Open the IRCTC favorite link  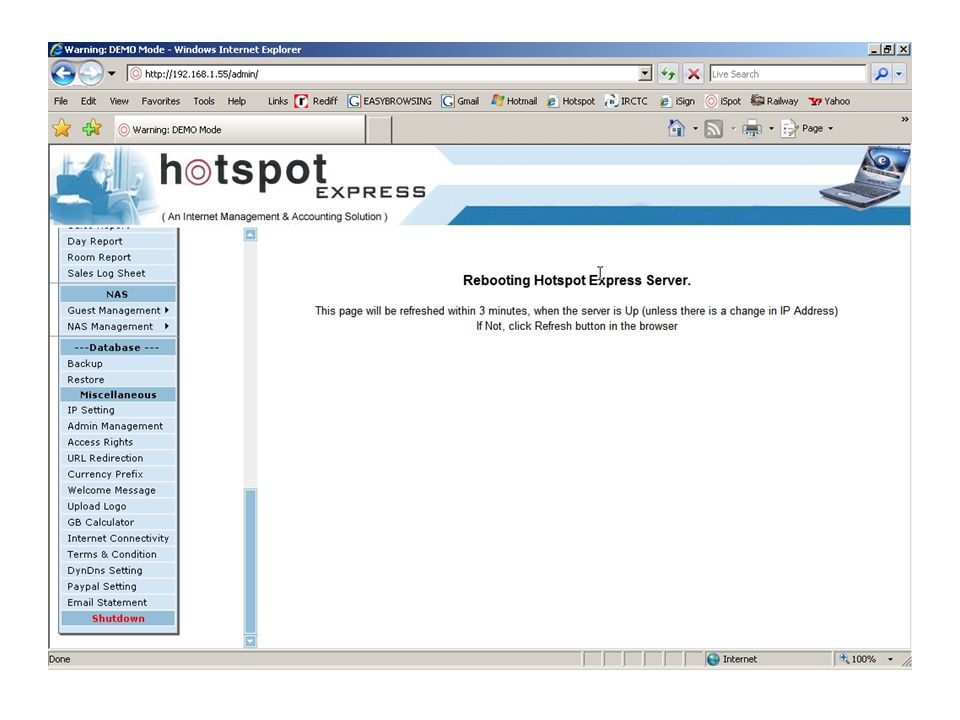[626, 101]
